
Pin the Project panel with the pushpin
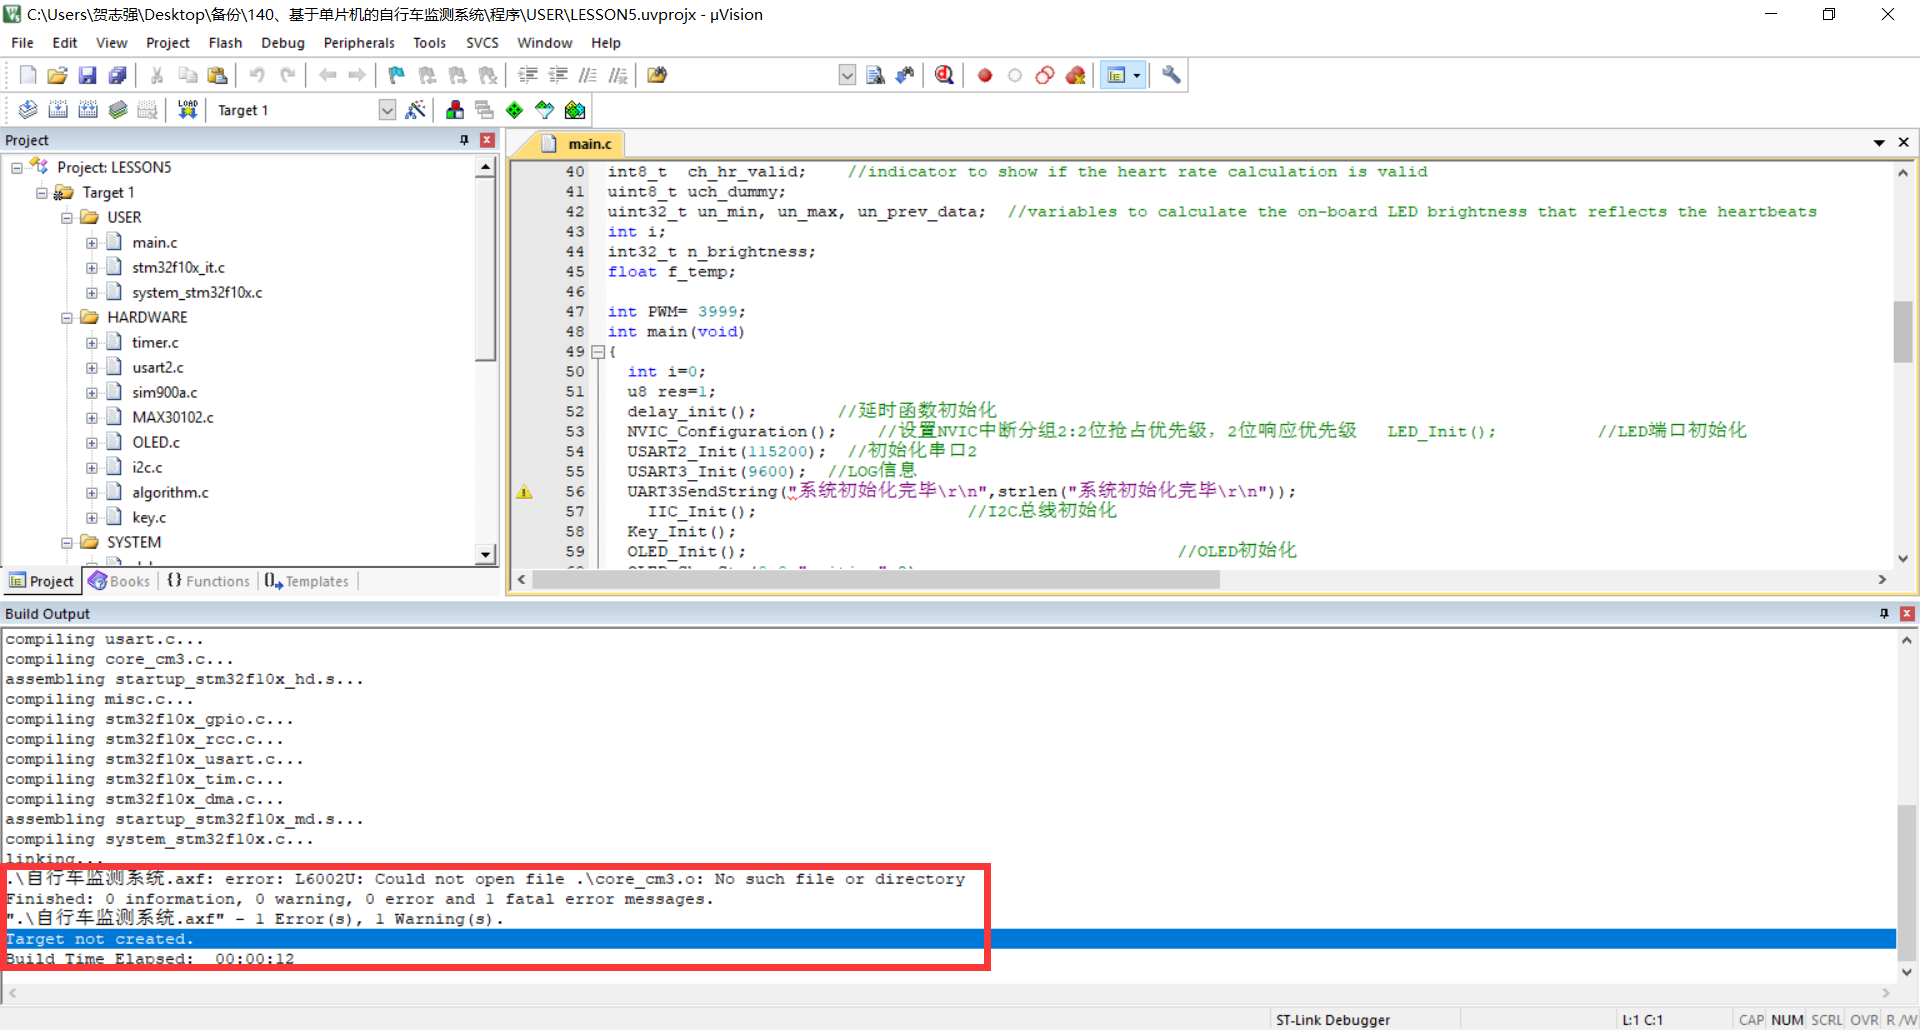point(464,140)
